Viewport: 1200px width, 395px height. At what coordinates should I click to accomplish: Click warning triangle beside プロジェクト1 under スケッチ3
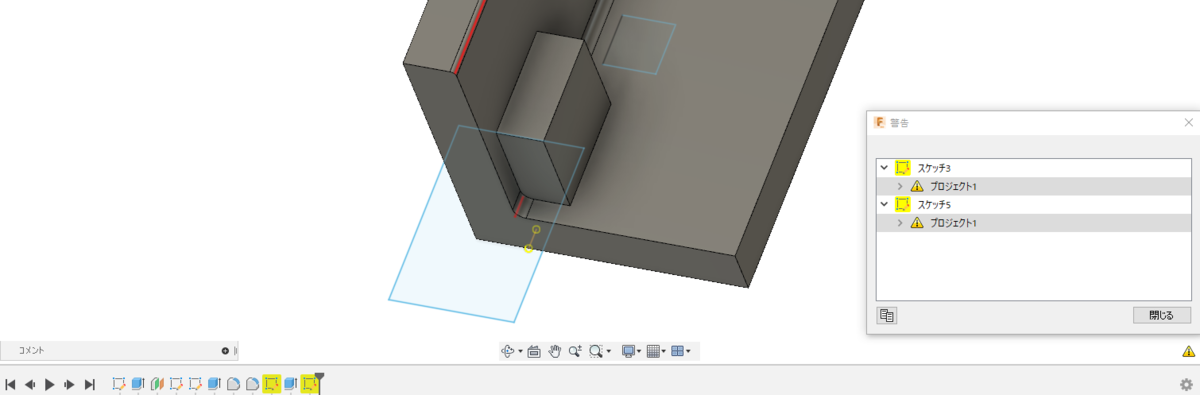(917, 186)
